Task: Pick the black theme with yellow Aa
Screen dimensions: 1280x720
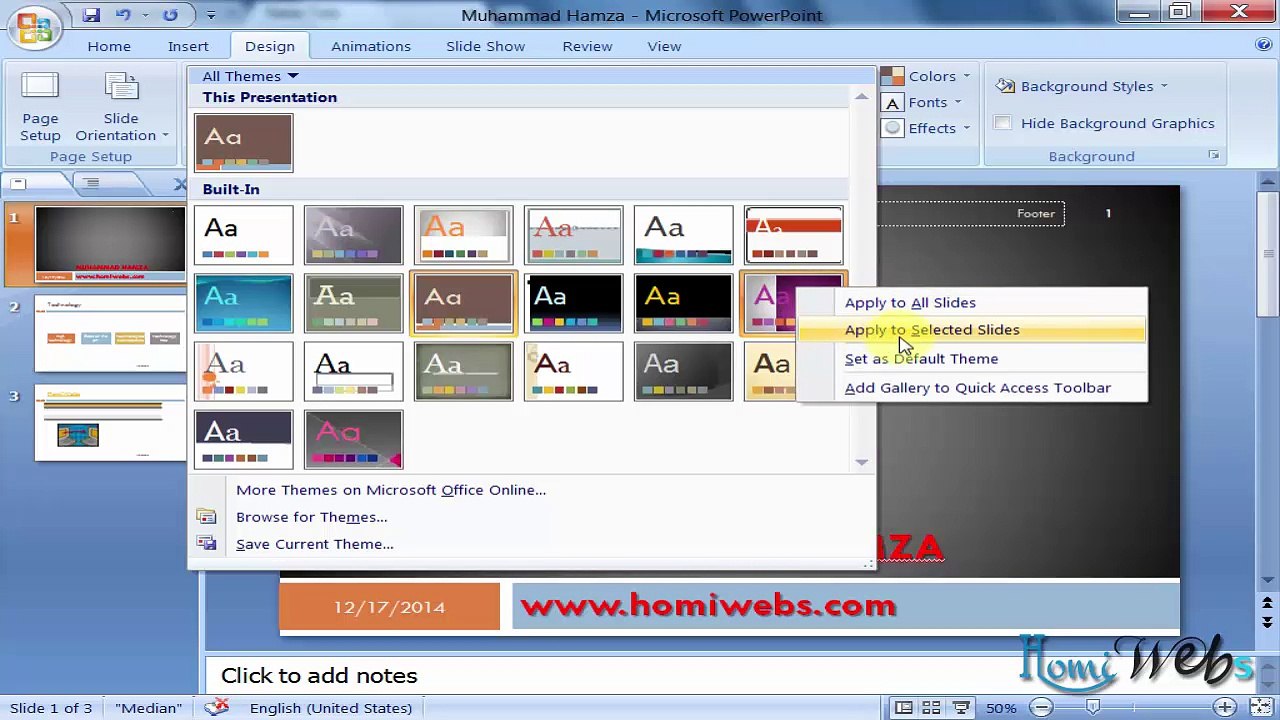Action: pyautogui.click(x=683, y=303)
